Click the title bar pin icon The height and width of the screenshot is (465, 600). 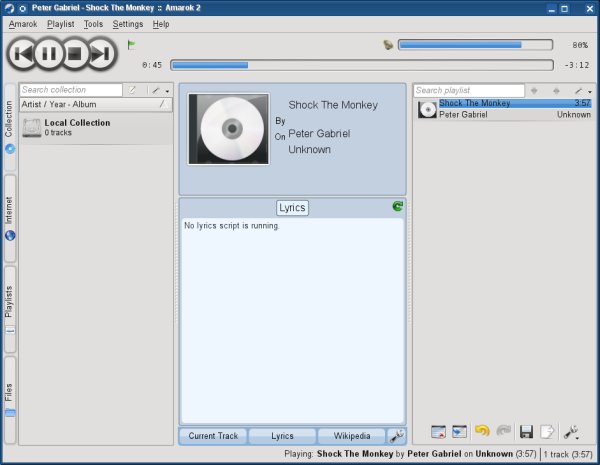(x=23, y=8)
